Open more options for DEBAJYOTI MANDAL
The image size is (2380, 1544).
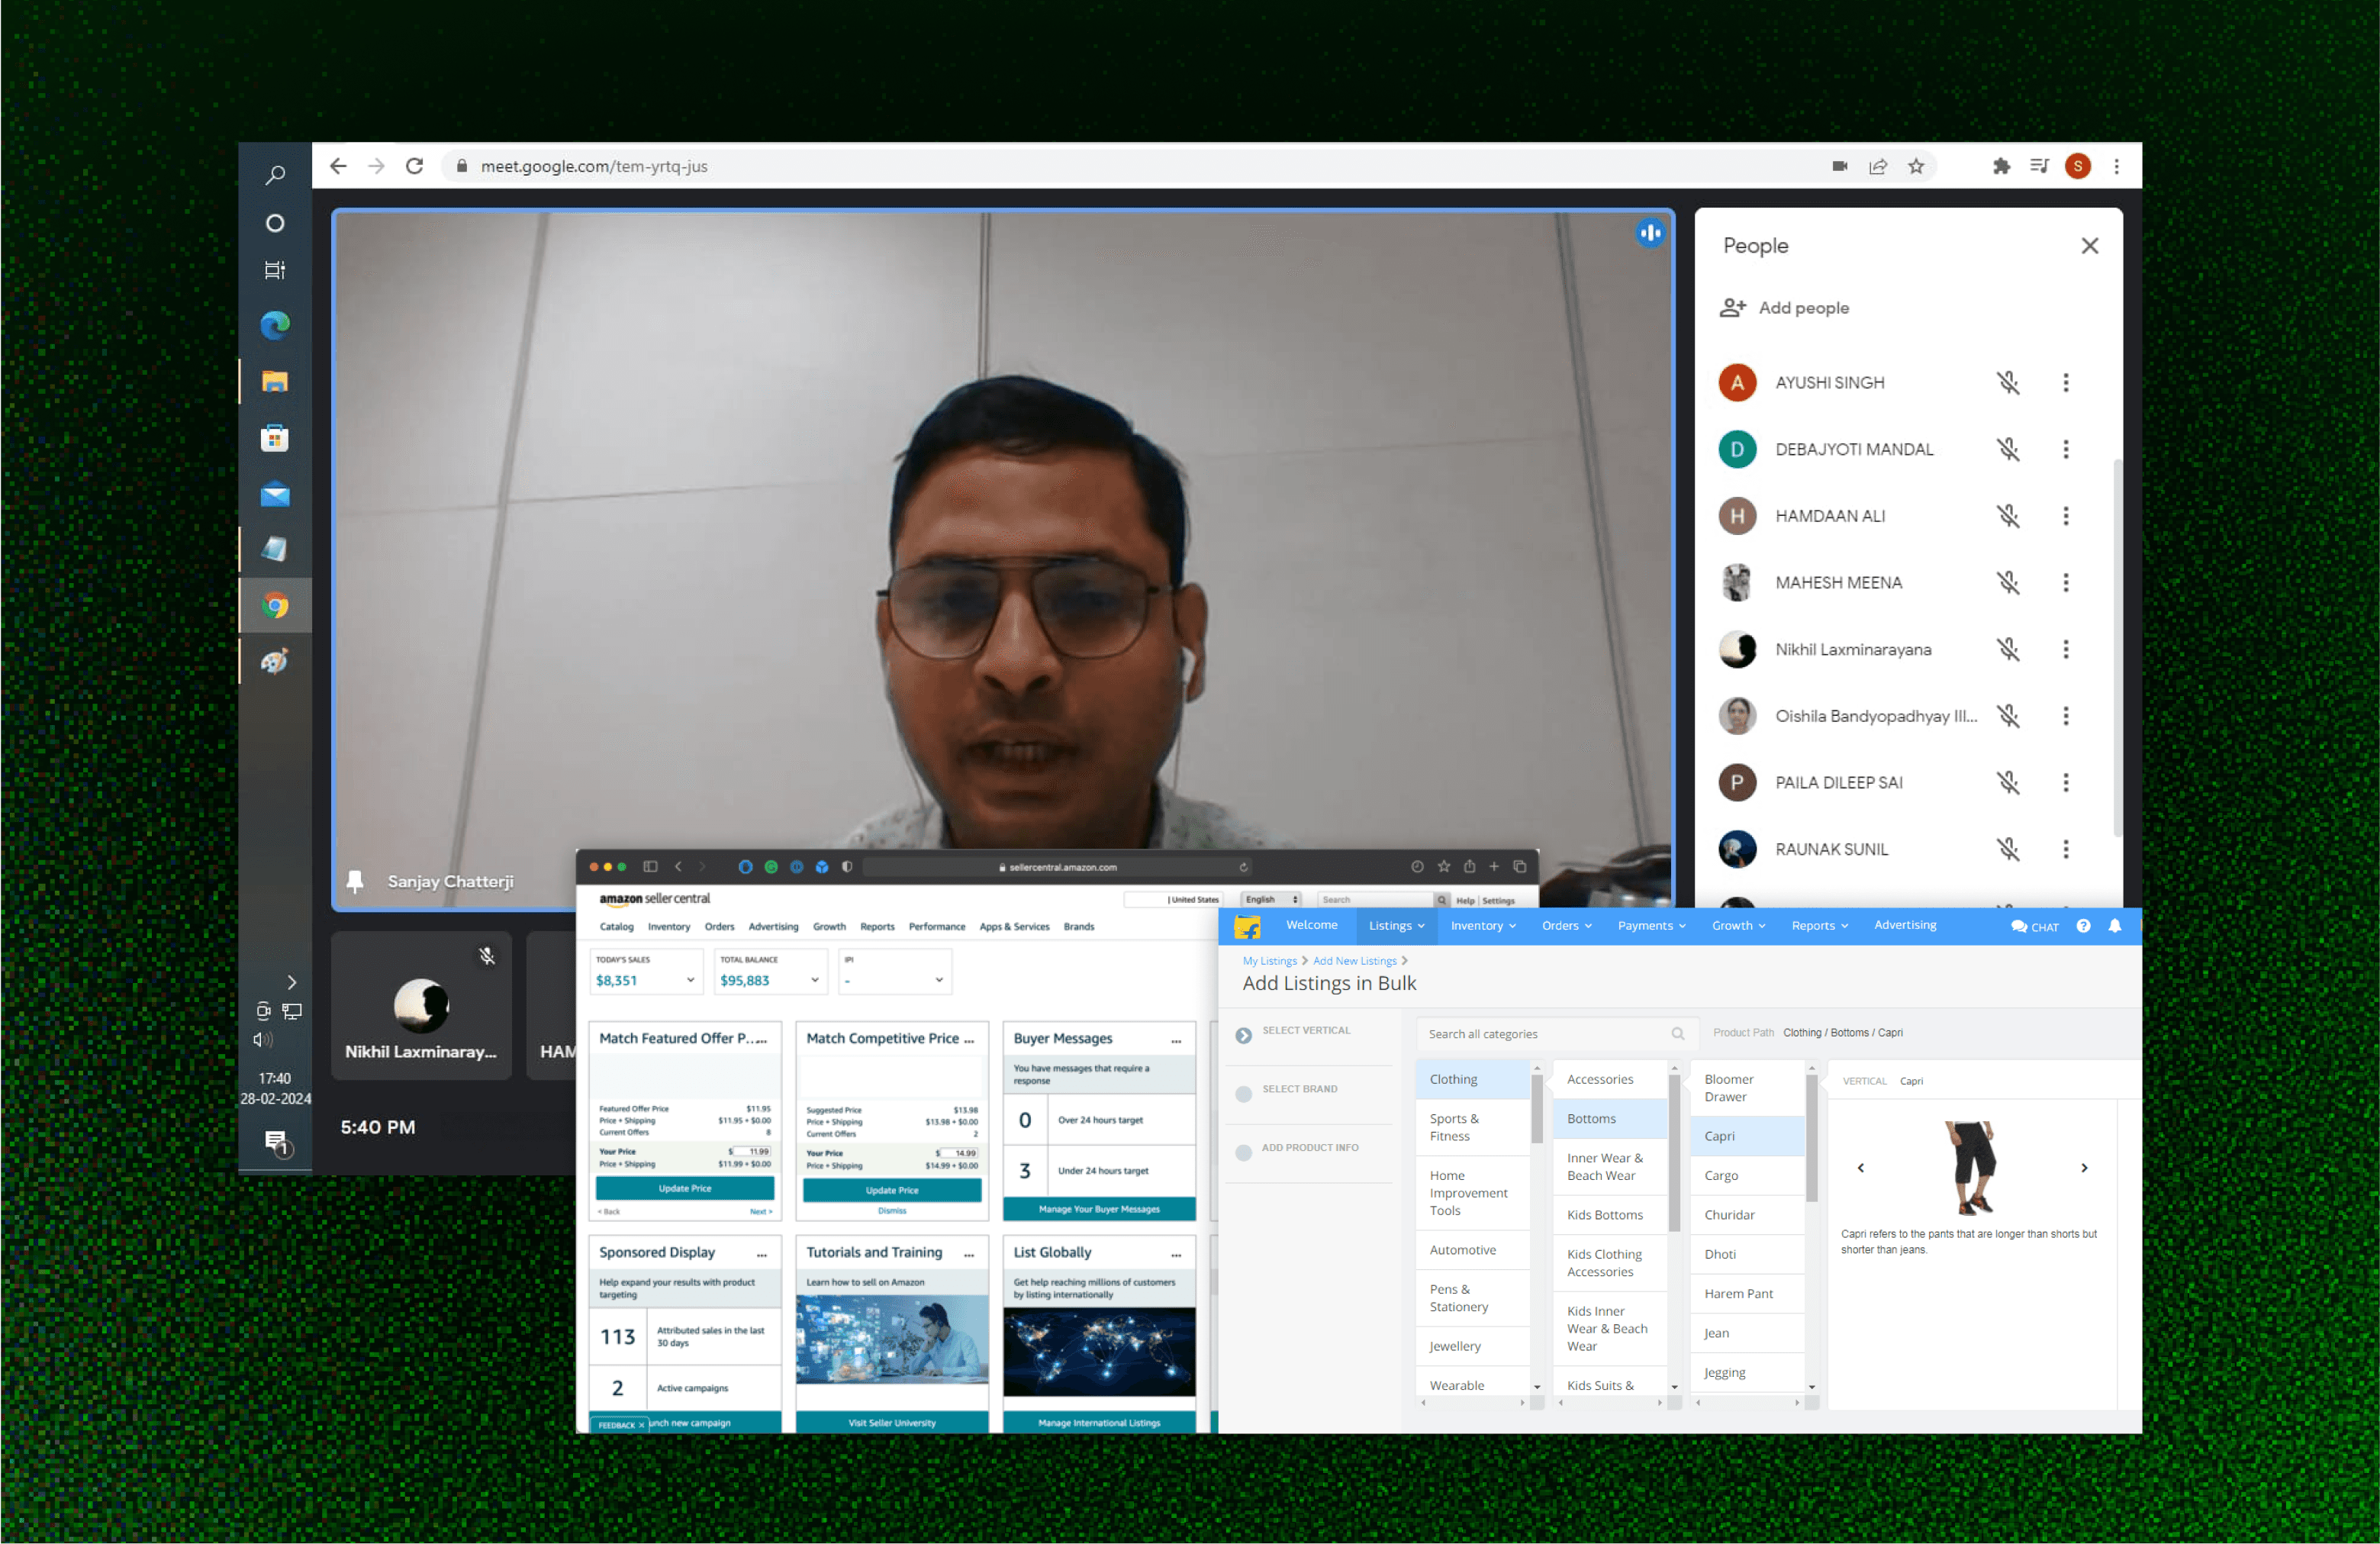[x=2065, y=450]
